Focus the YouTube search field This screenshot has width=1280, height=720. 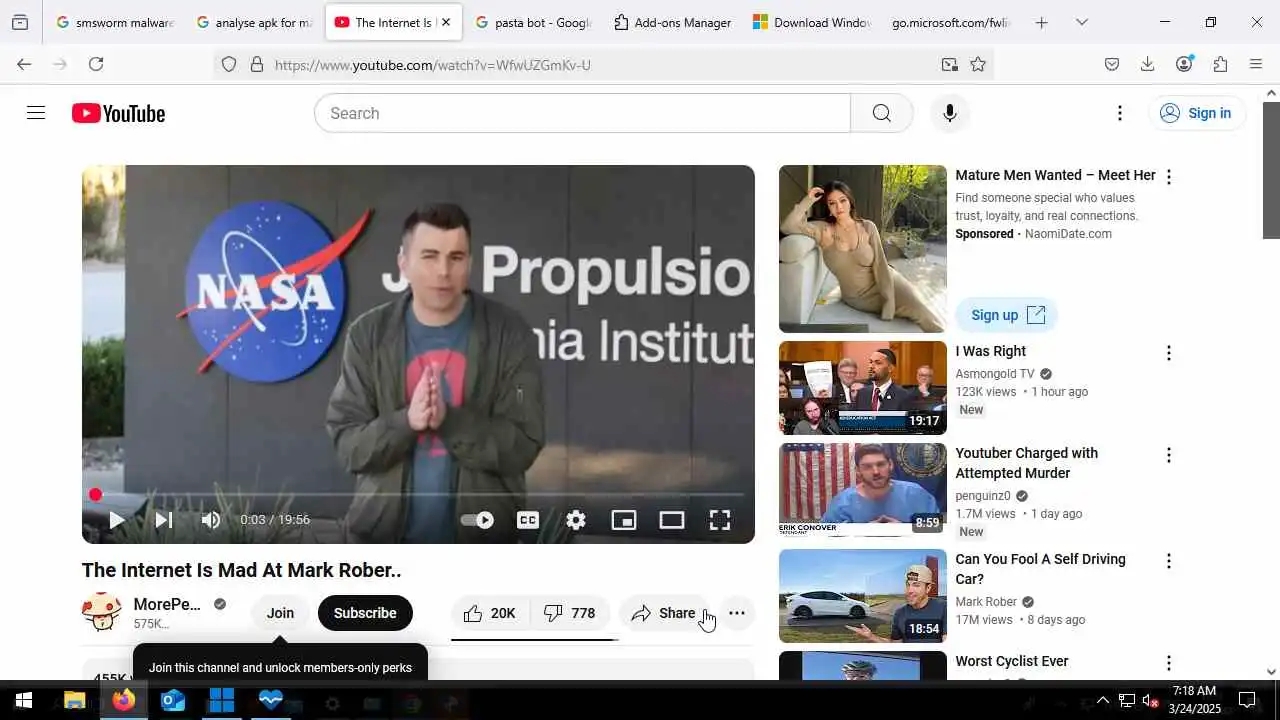click(582, 113)
